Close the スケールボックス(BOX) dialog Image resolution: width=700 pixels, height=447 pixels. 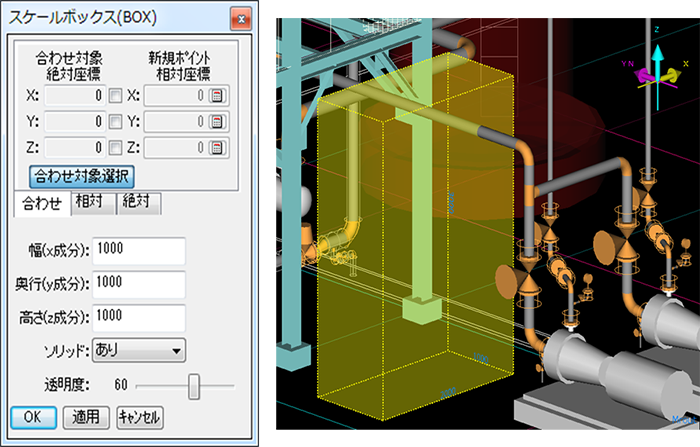(240, 17)
